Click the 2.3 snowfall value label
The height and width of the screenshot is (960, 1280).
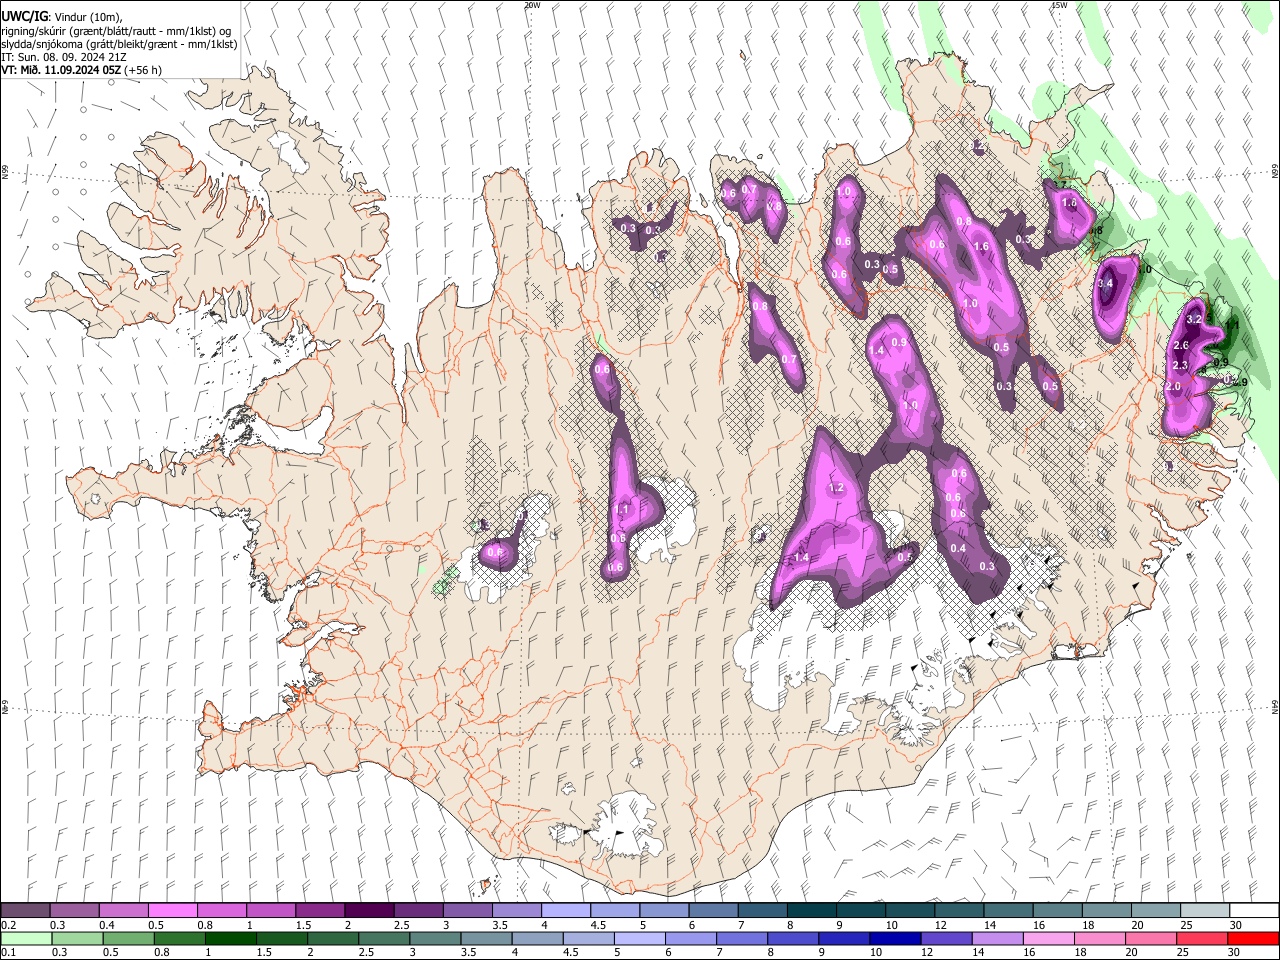point(1179,365)
